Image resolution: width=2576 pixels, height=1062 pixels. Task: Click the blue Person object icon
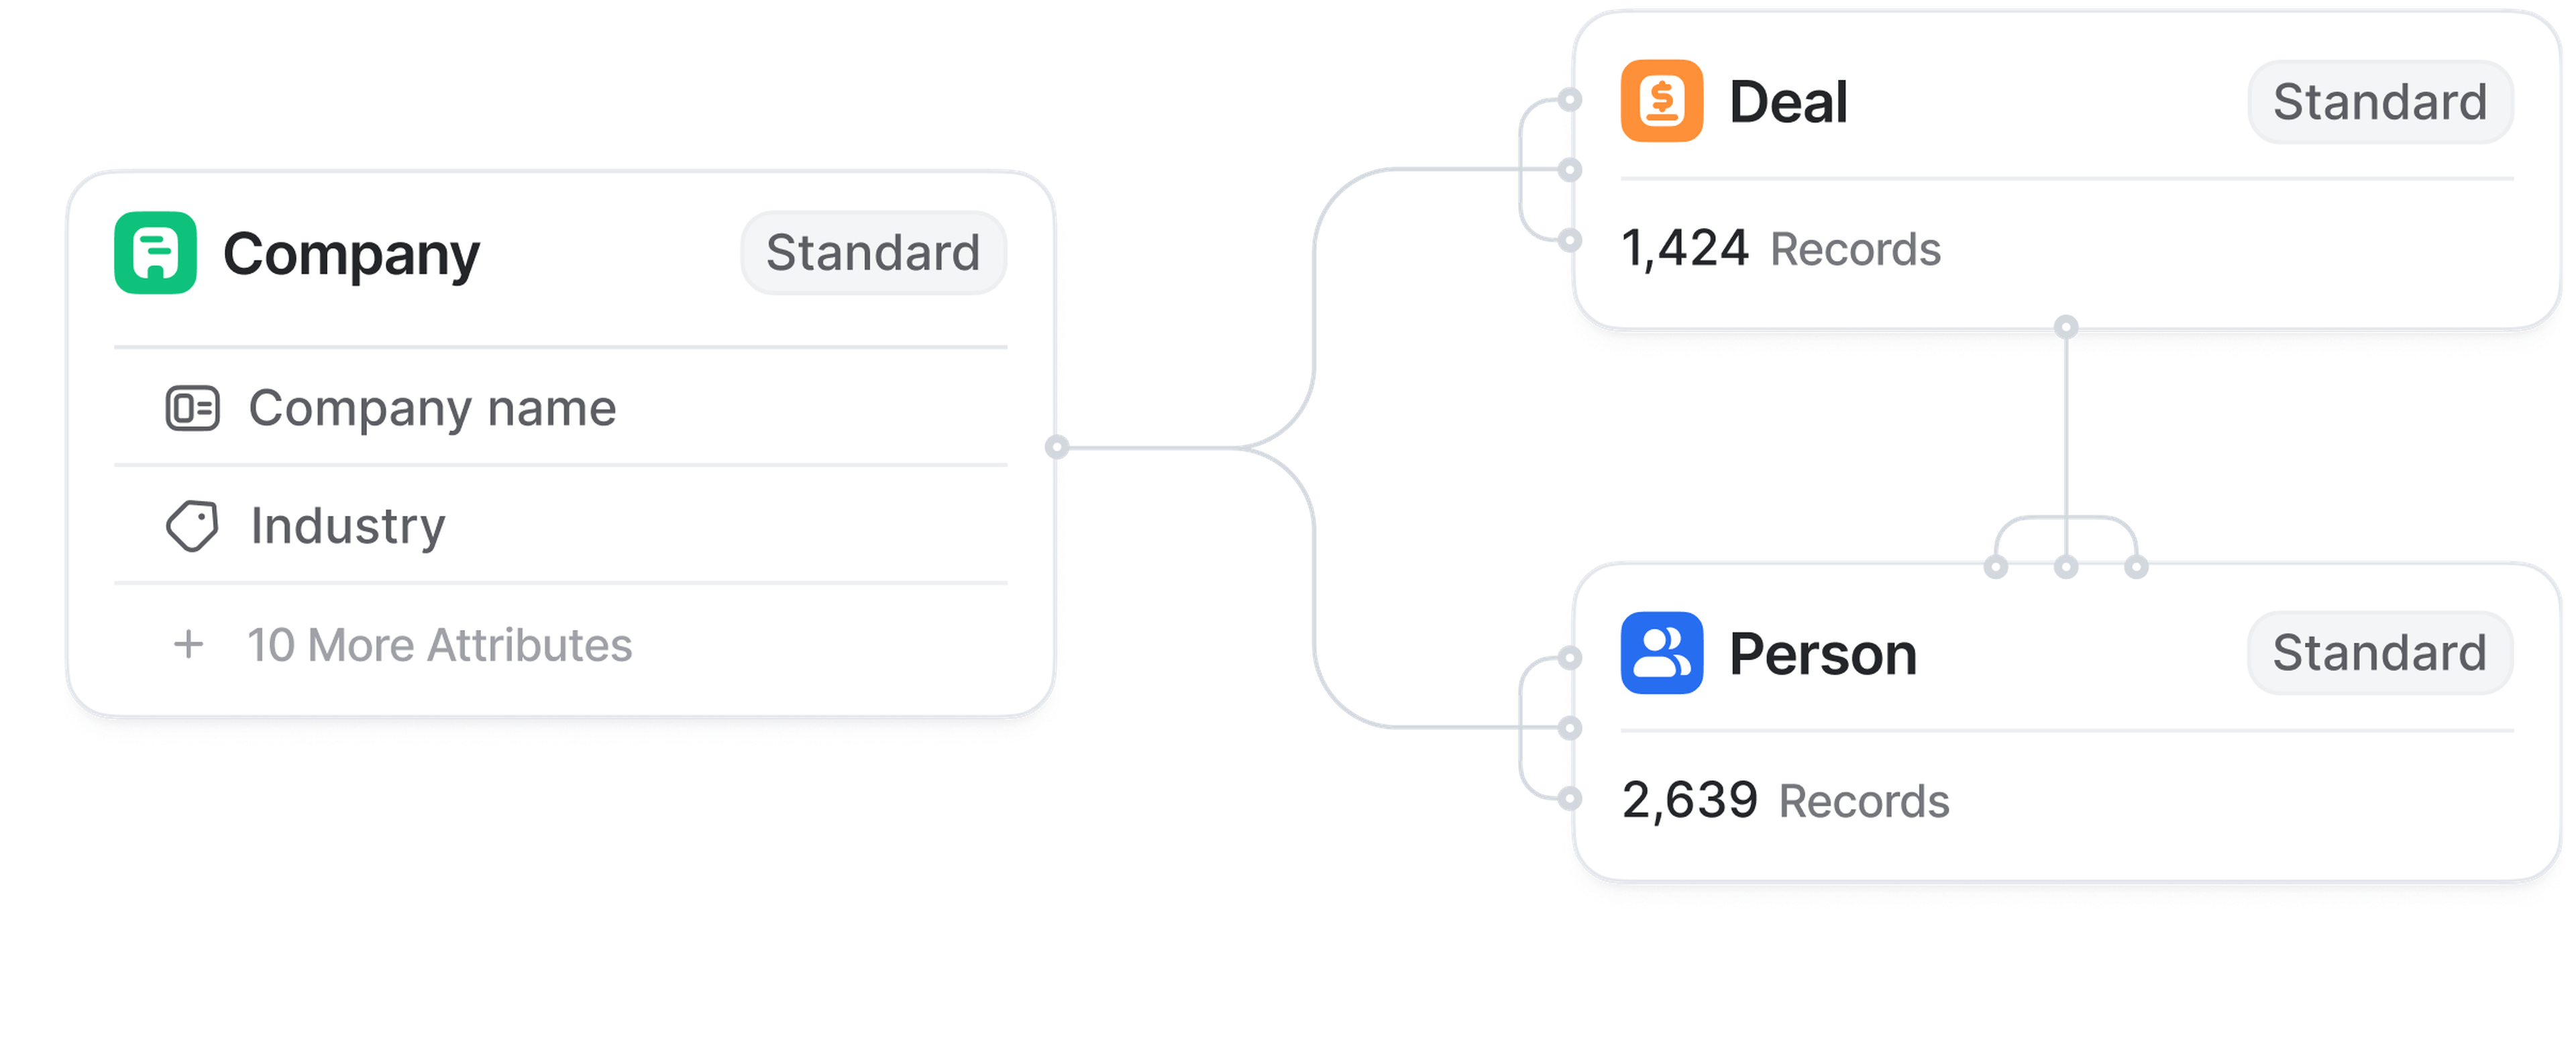pos(1661,653)
